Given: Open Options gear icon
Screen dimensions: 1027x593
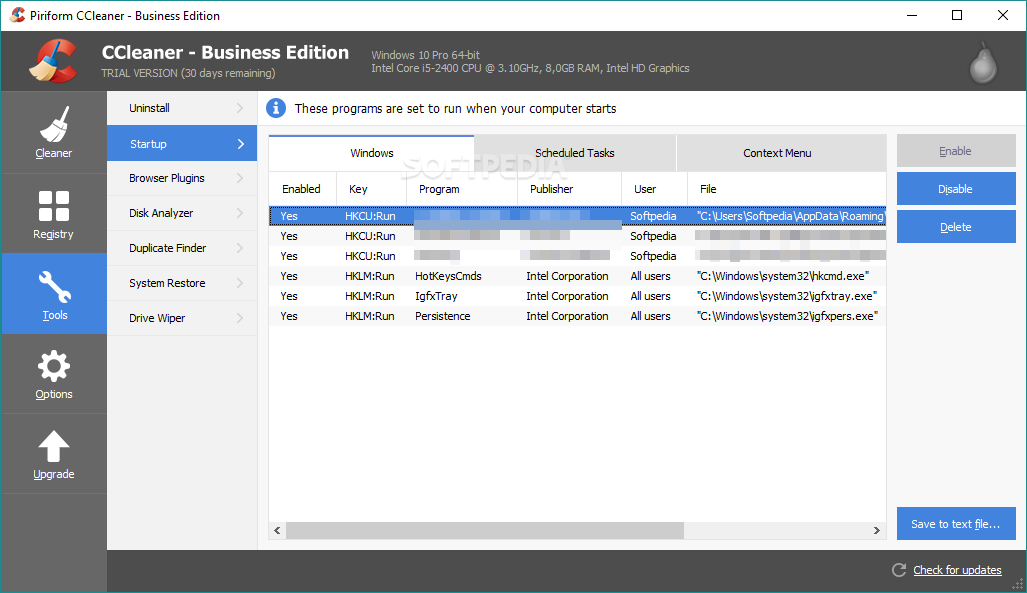Looking at the screenshot, I should [x=54, y=366].
